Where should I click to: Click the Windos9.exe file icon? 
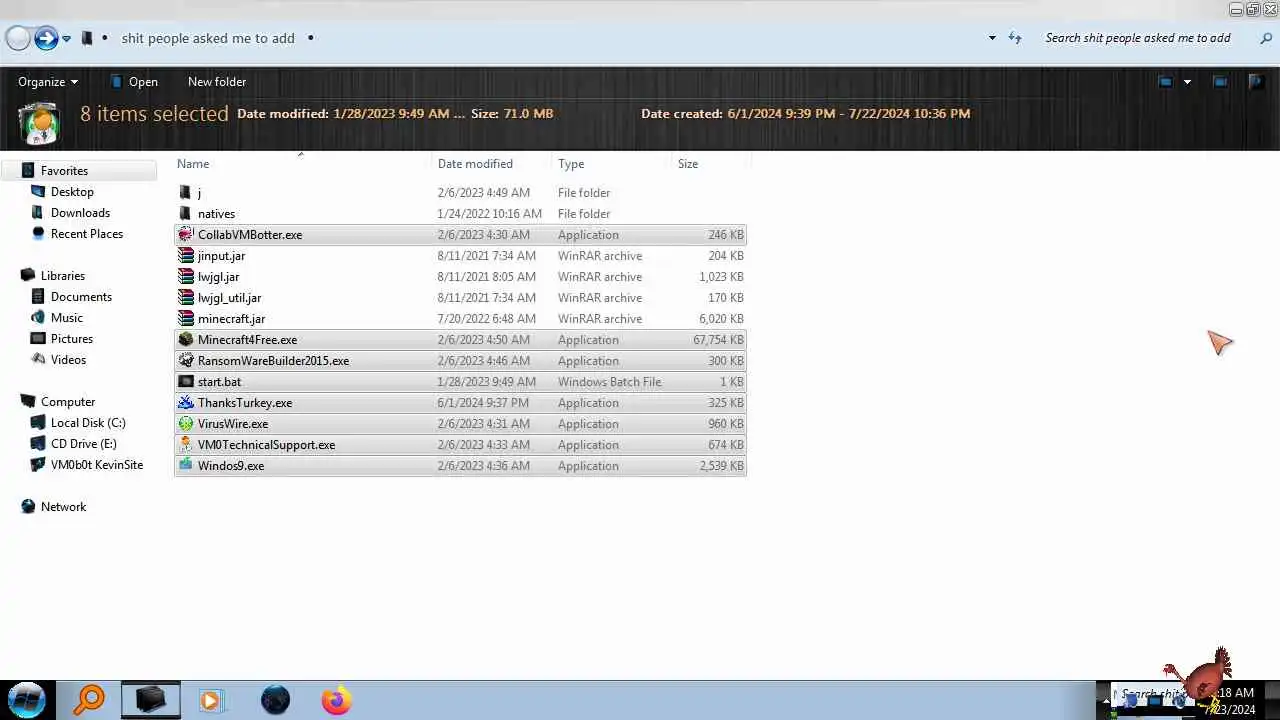[x=185, y=466]
